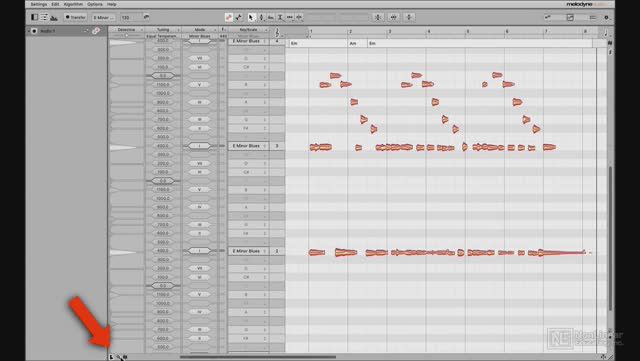Toggle the third scale editor icon at bottom-left
This screenshot has width=640, height=361.
click(125, 357)
